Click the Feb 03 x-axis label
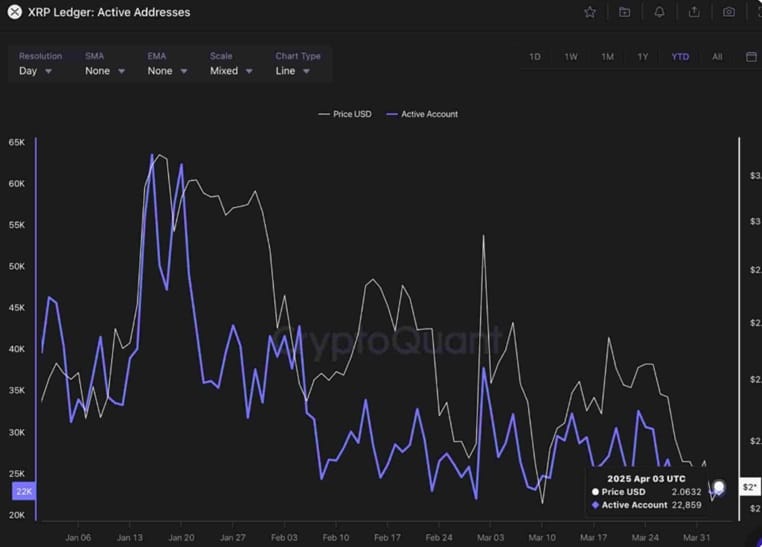Screen dimensions: 762x547 [284, 537]
